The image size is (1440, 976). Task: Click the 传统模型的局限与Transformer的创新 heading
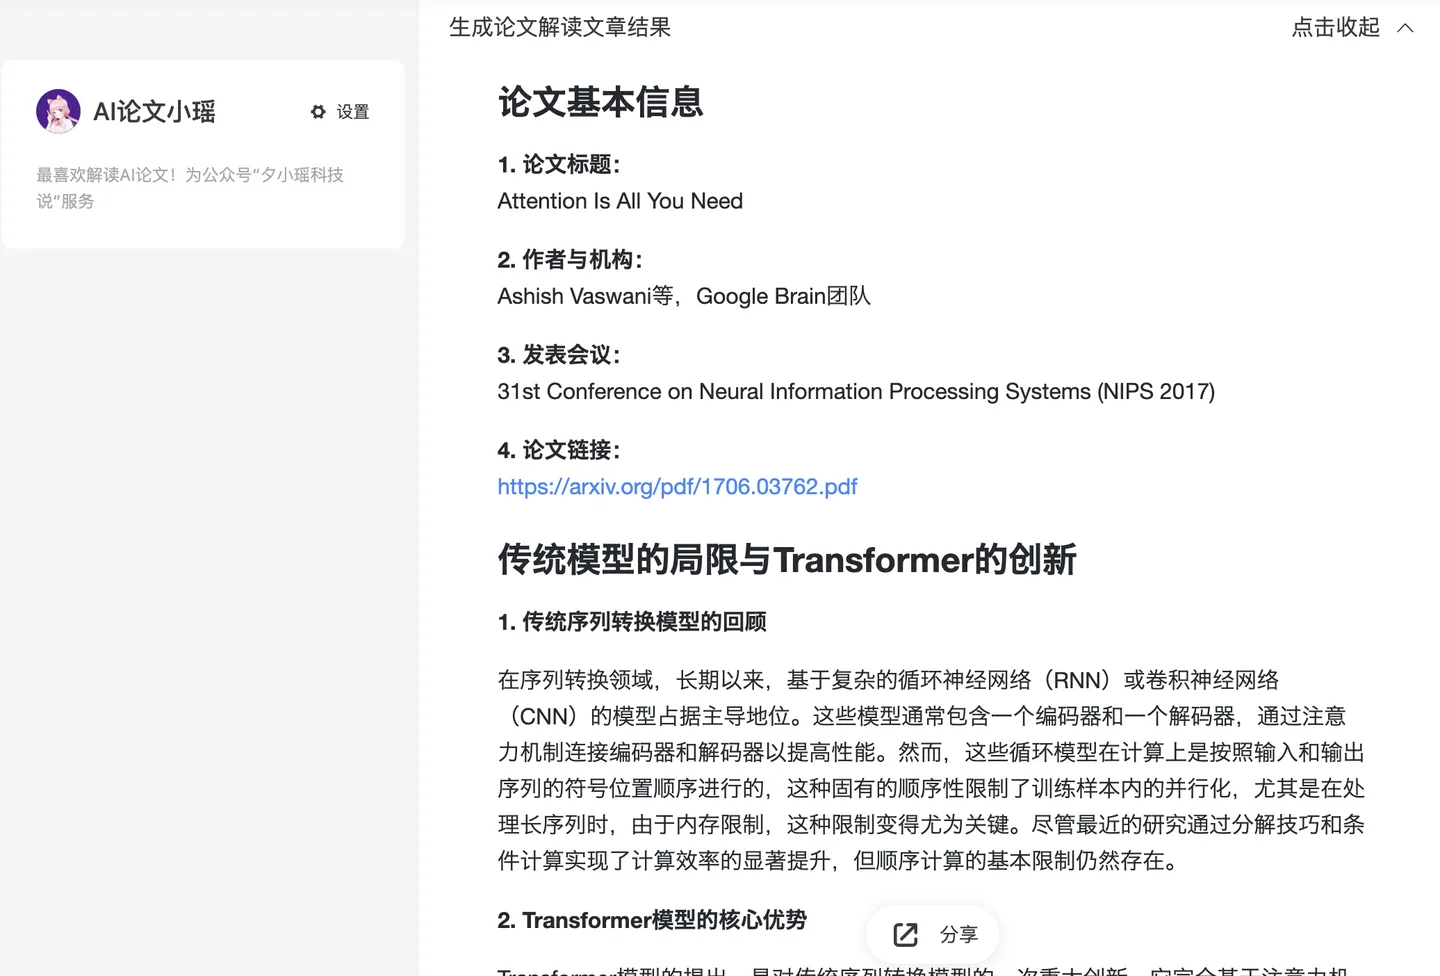pos(787,560)
